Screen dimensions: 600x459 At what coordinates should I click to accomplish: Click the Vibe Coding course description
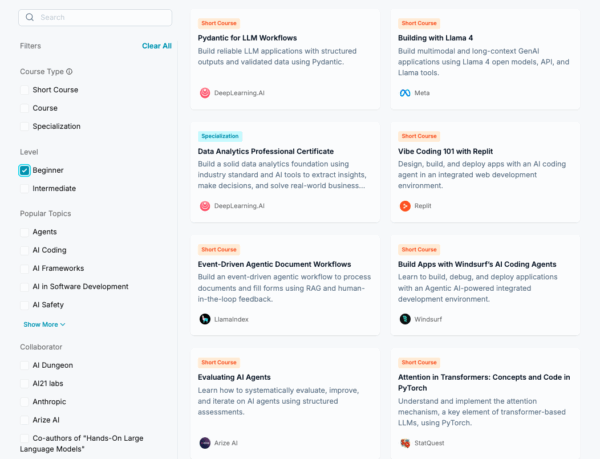(482, 175)
